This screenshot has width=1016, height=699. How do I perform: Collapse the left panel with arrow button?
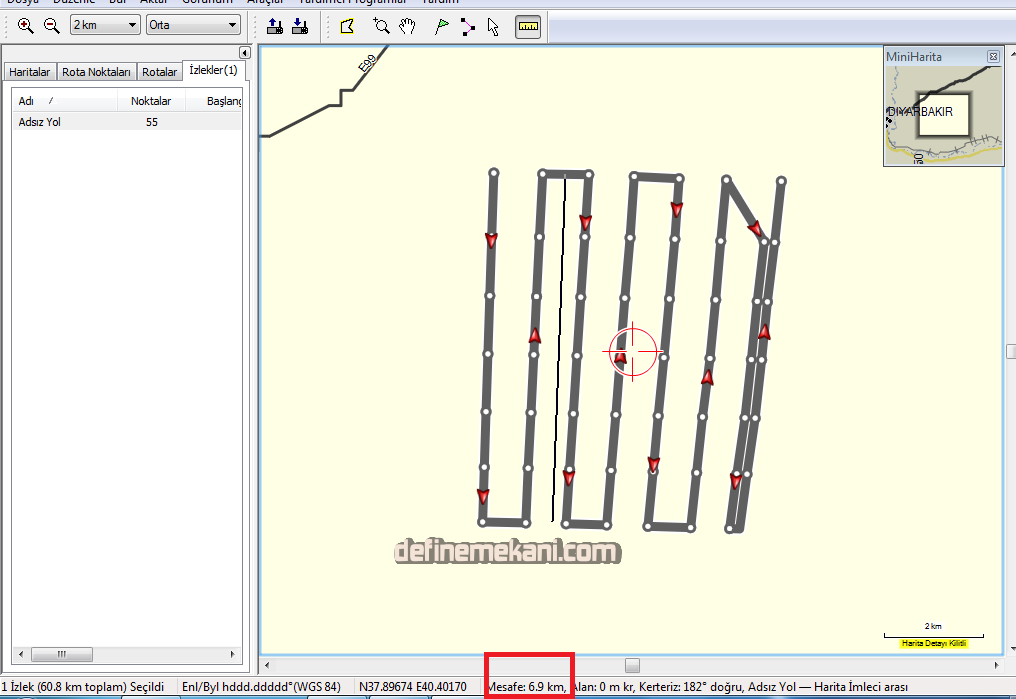pyautogui.click(x=244, y=52)
